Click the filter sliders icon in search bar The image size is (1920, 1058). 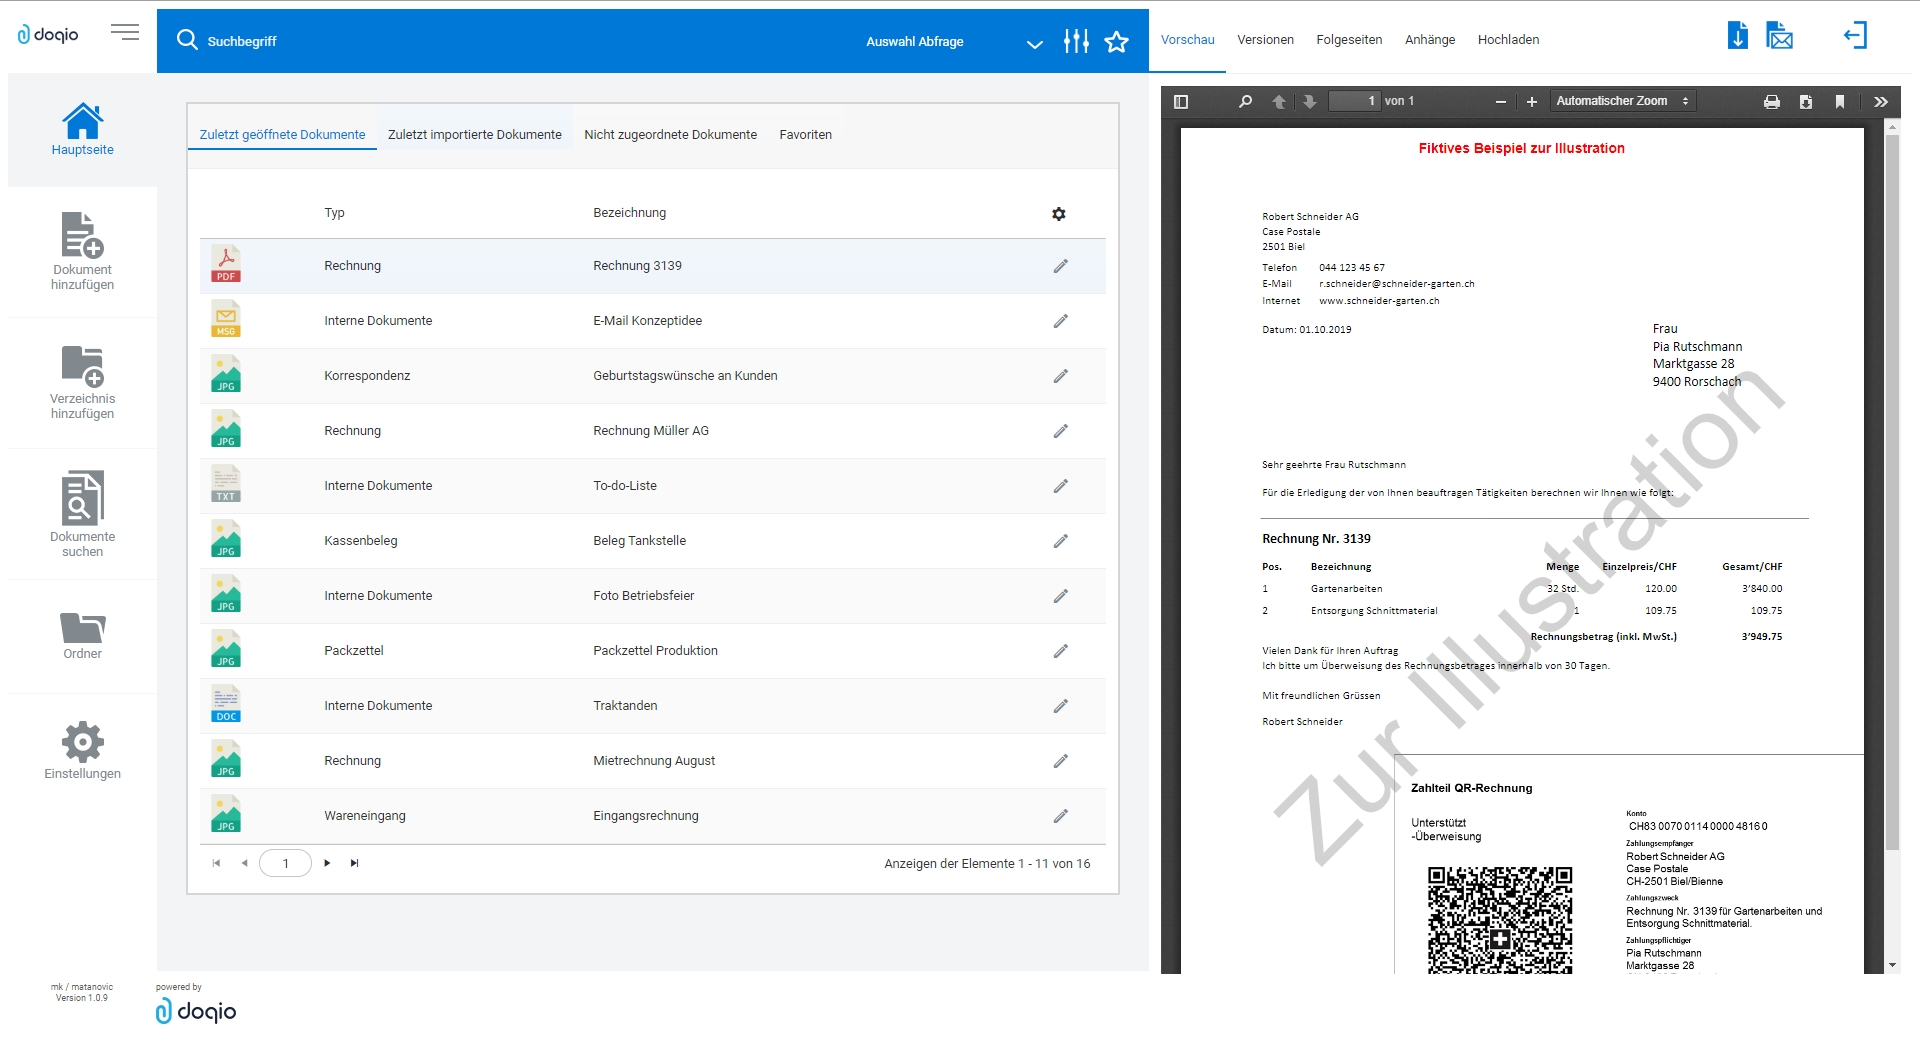click(x=1076, y=41)
